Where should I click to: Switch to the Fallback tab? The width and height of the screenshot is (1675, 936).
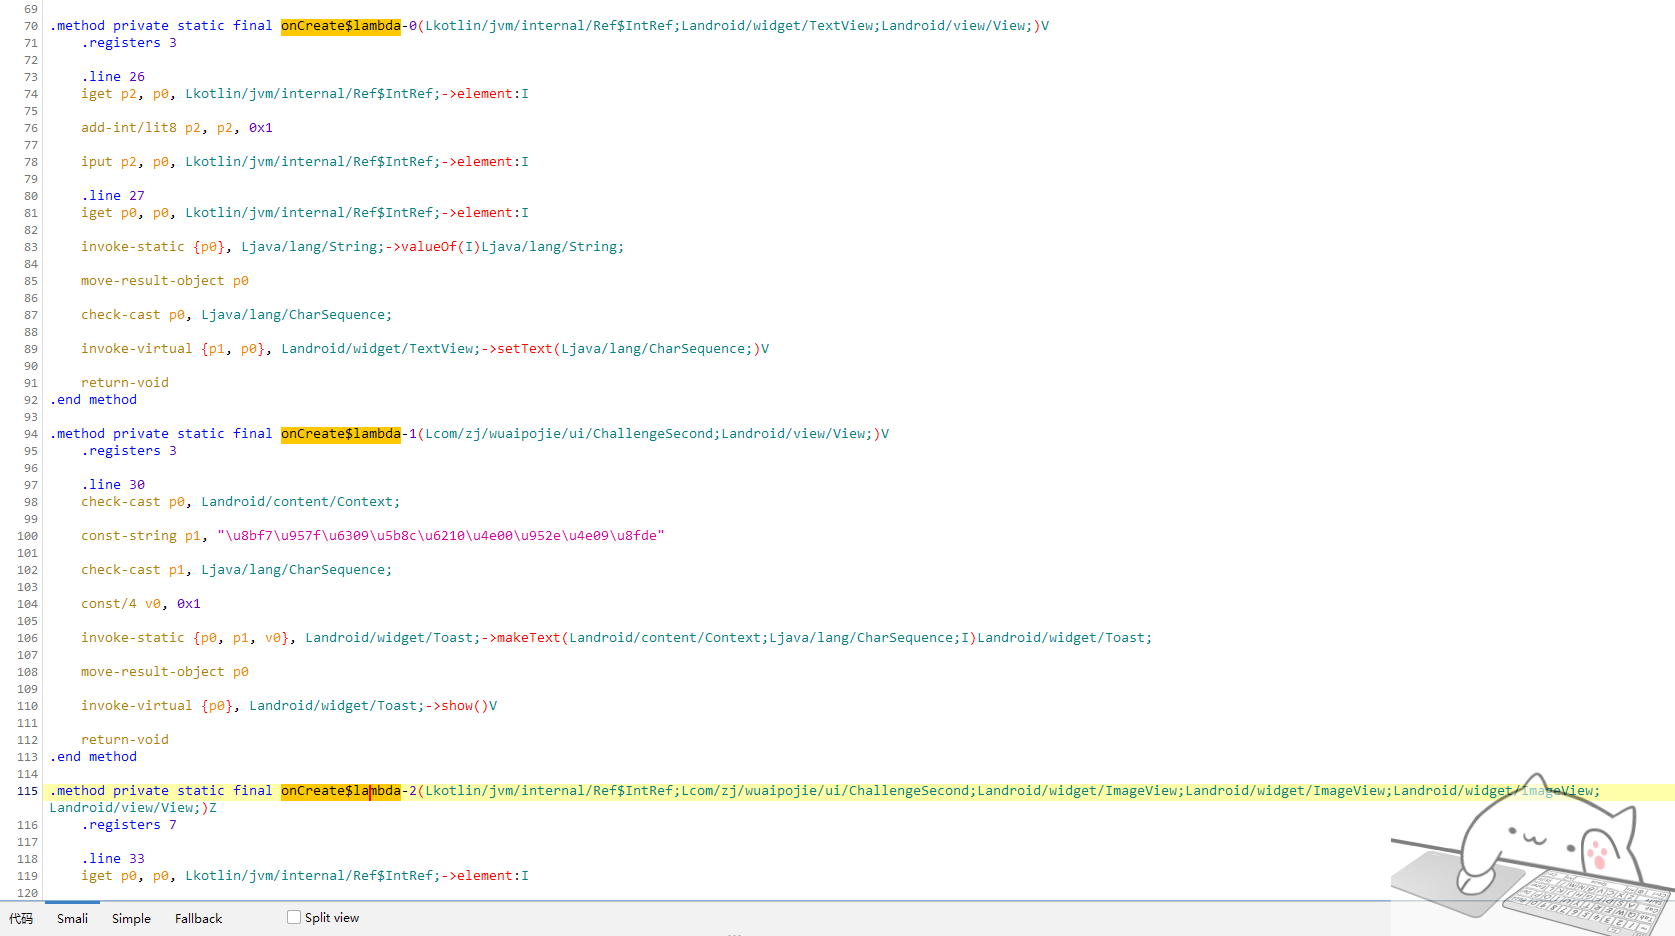click(198, 918)
